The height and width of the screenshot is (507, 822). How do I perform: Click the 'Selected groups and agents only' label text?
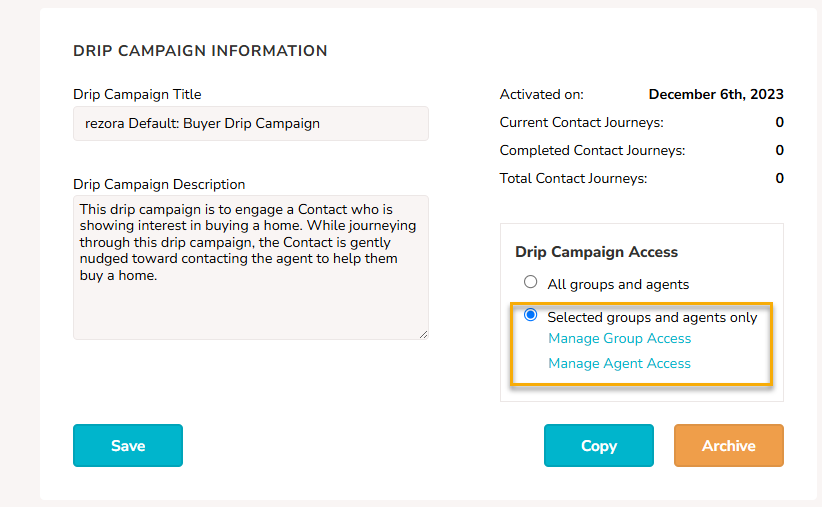click(x=652, y=318)
